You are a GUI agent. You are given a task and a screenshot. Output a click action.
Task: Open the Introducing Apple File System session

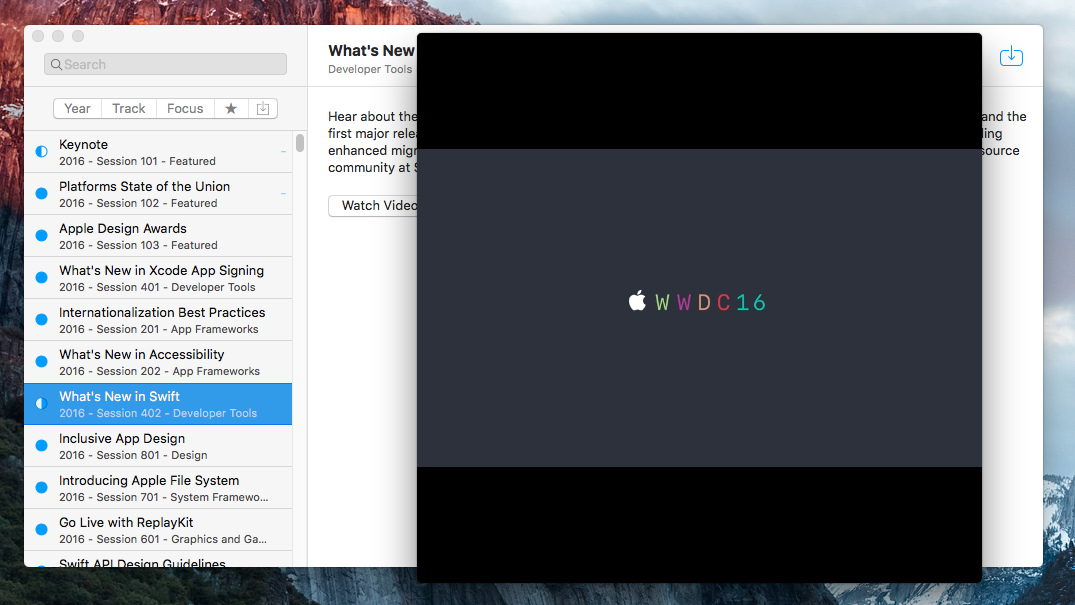click(161, 488)
